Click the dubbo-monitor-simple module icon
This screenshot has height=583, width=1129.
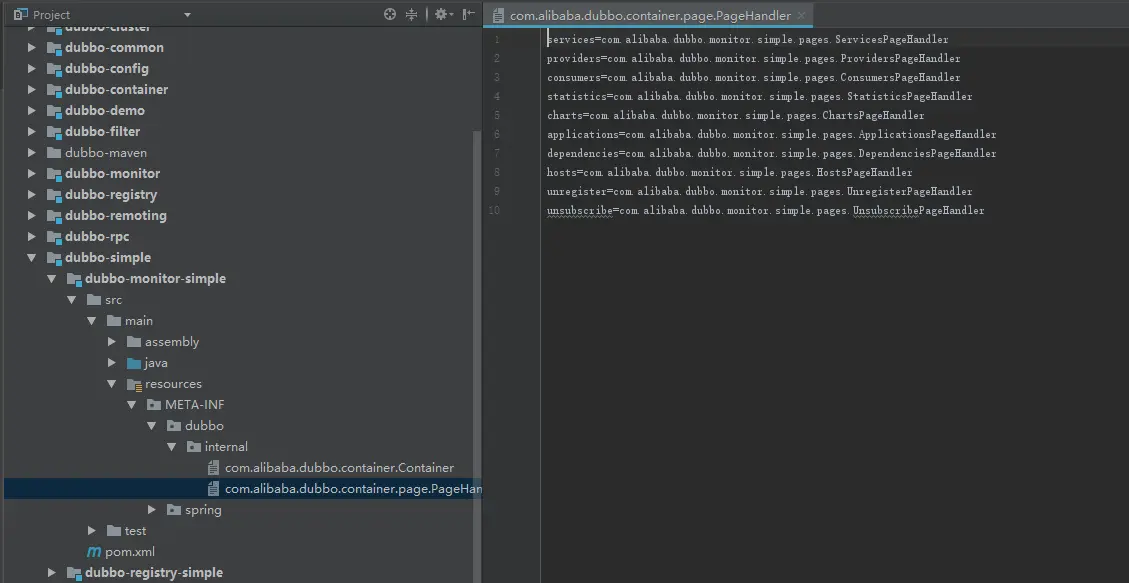pyautogui.click(x=74, y=279)
